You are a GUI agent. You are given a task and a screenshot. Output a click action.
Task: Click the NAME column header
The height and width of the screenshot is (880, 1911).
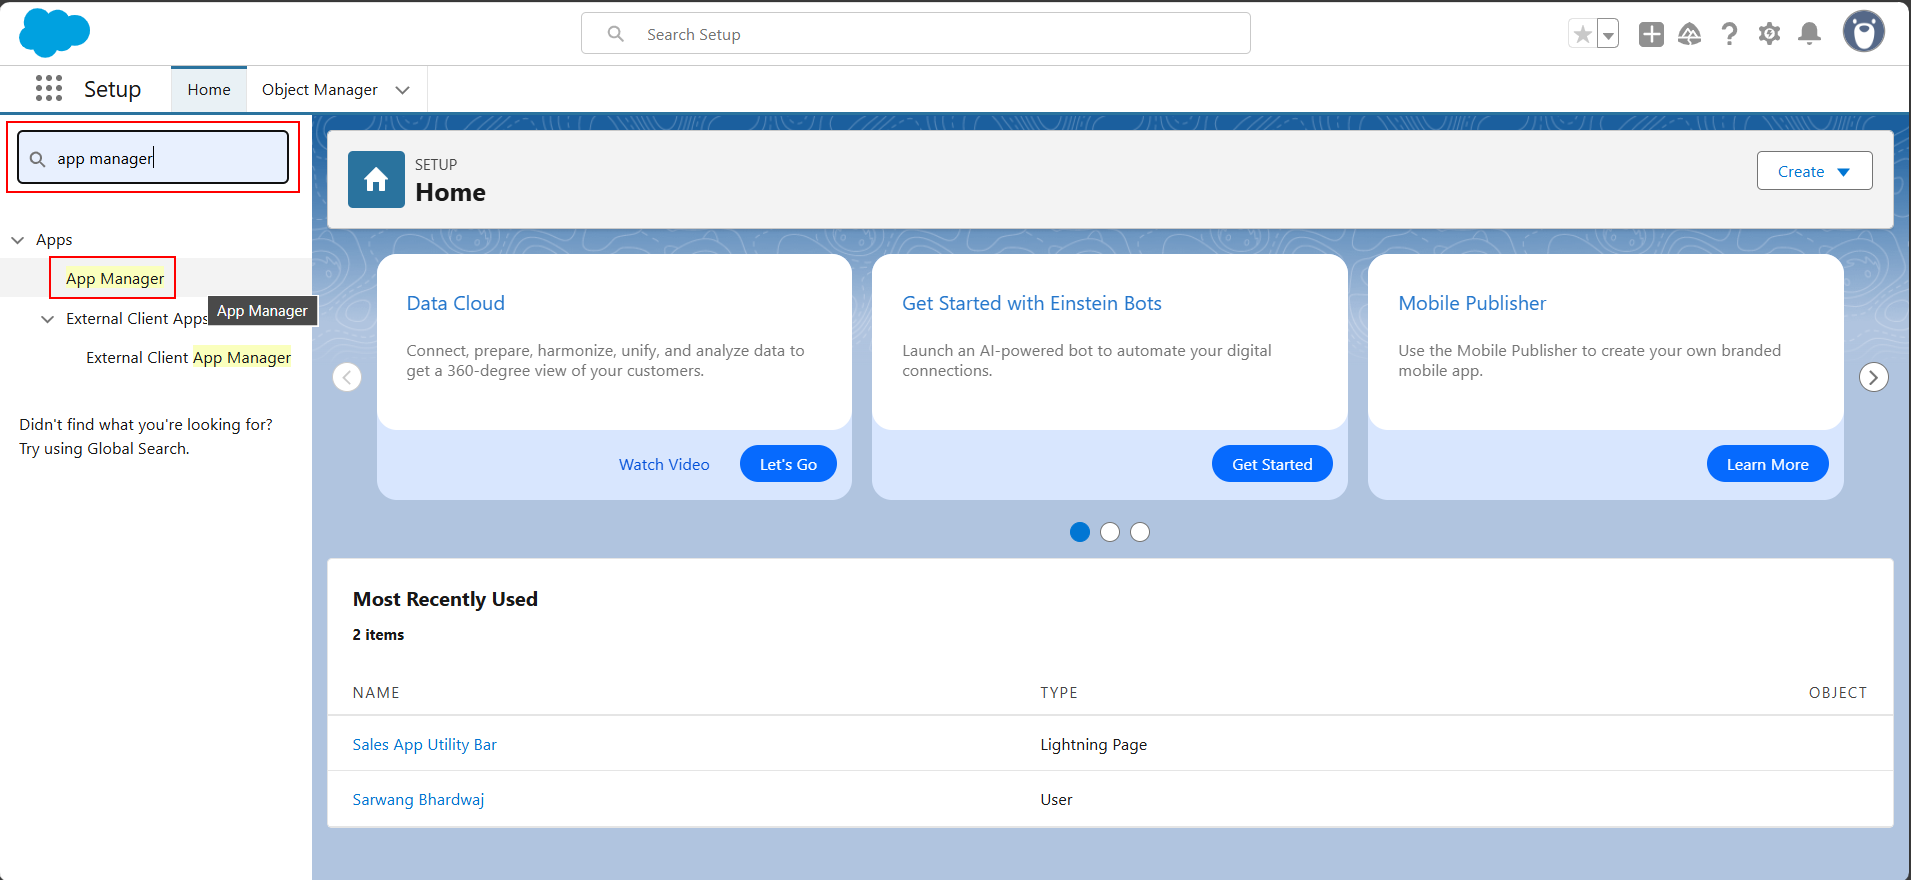coord(376,692)
